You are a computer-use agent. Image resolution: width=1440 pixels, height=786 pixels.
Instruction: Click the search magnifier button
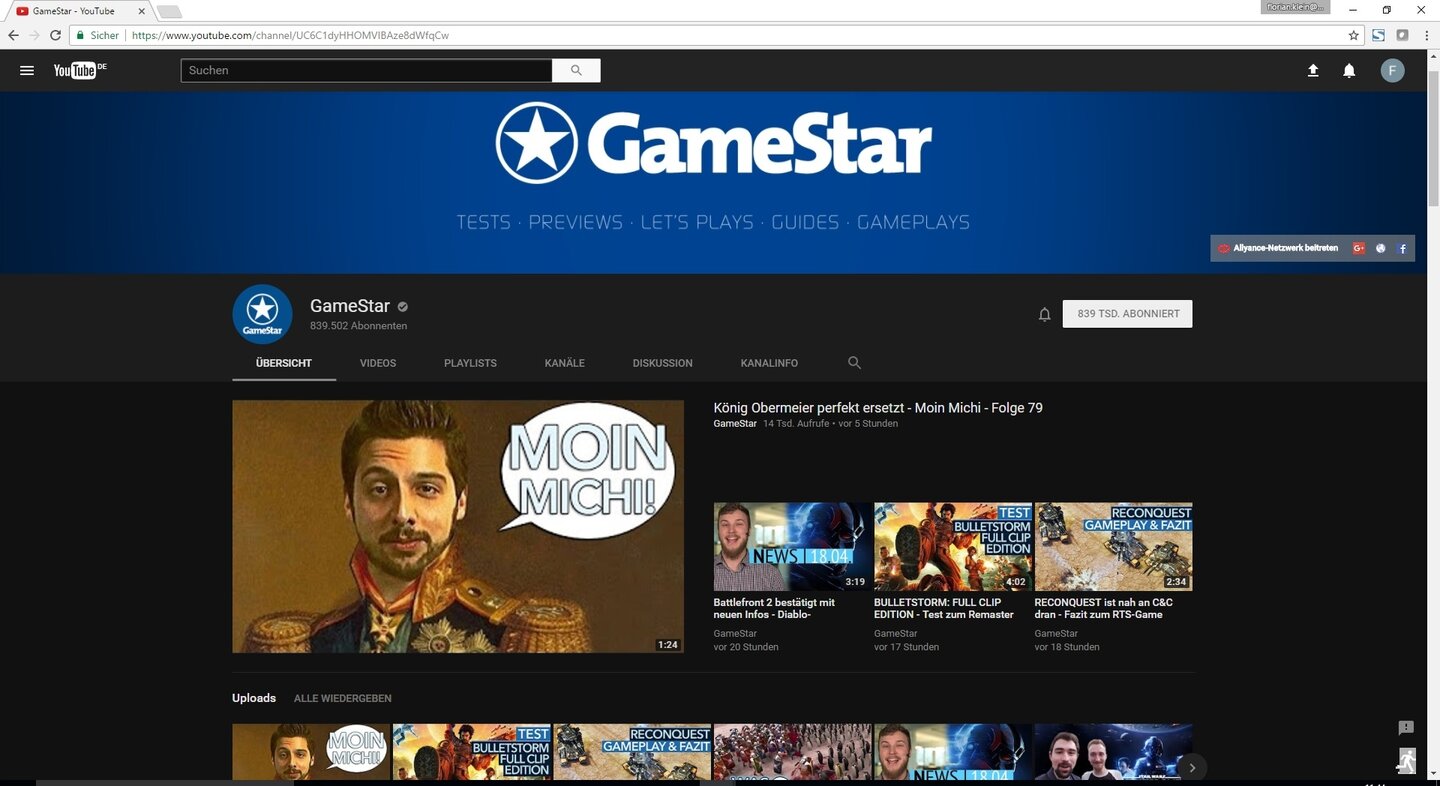click(x=576, y=70)
